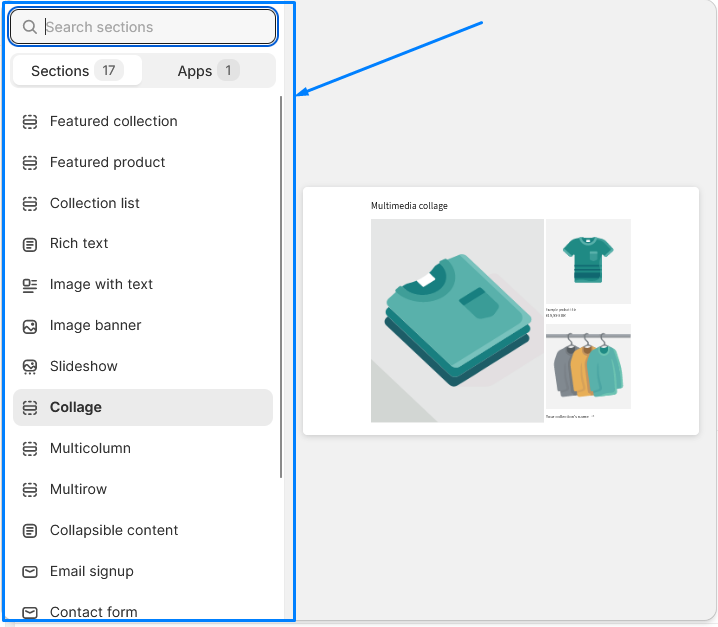
Task: Click the Email signup envelope icon
Action: pos(30,572)
